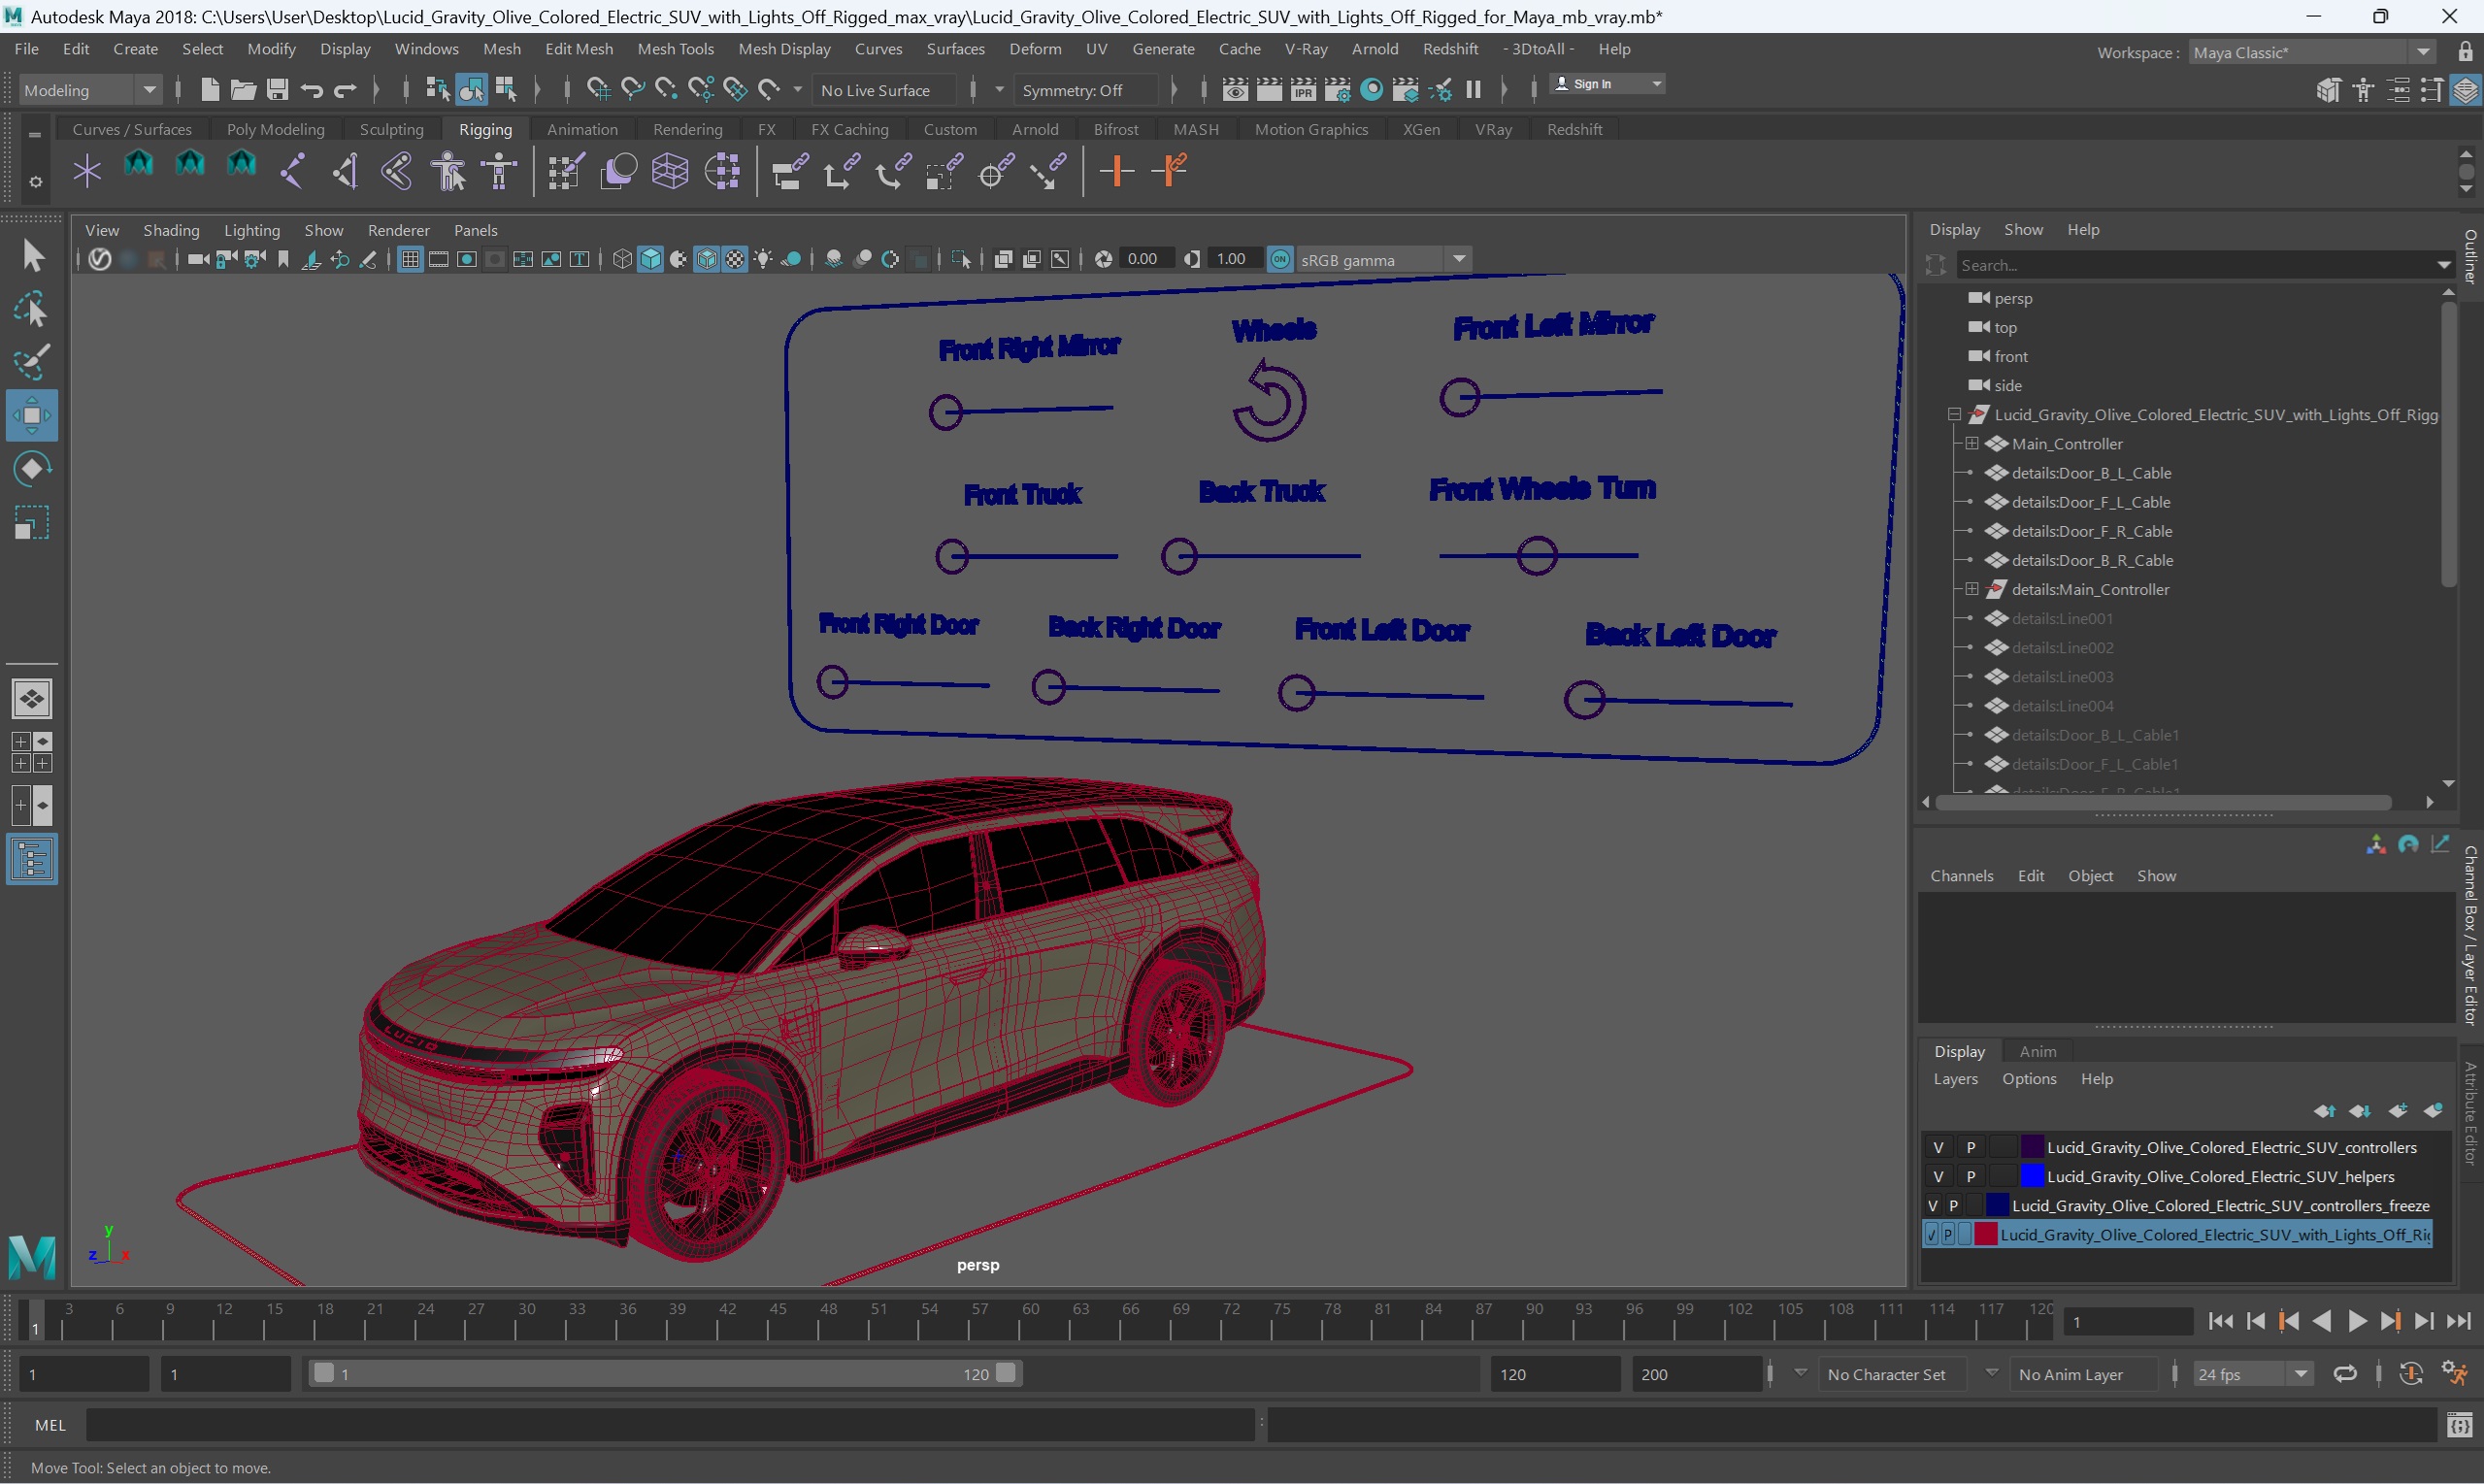Click the Undo arrow icon
Screen dimensions: 2484x1484
(x=312, y=90)
